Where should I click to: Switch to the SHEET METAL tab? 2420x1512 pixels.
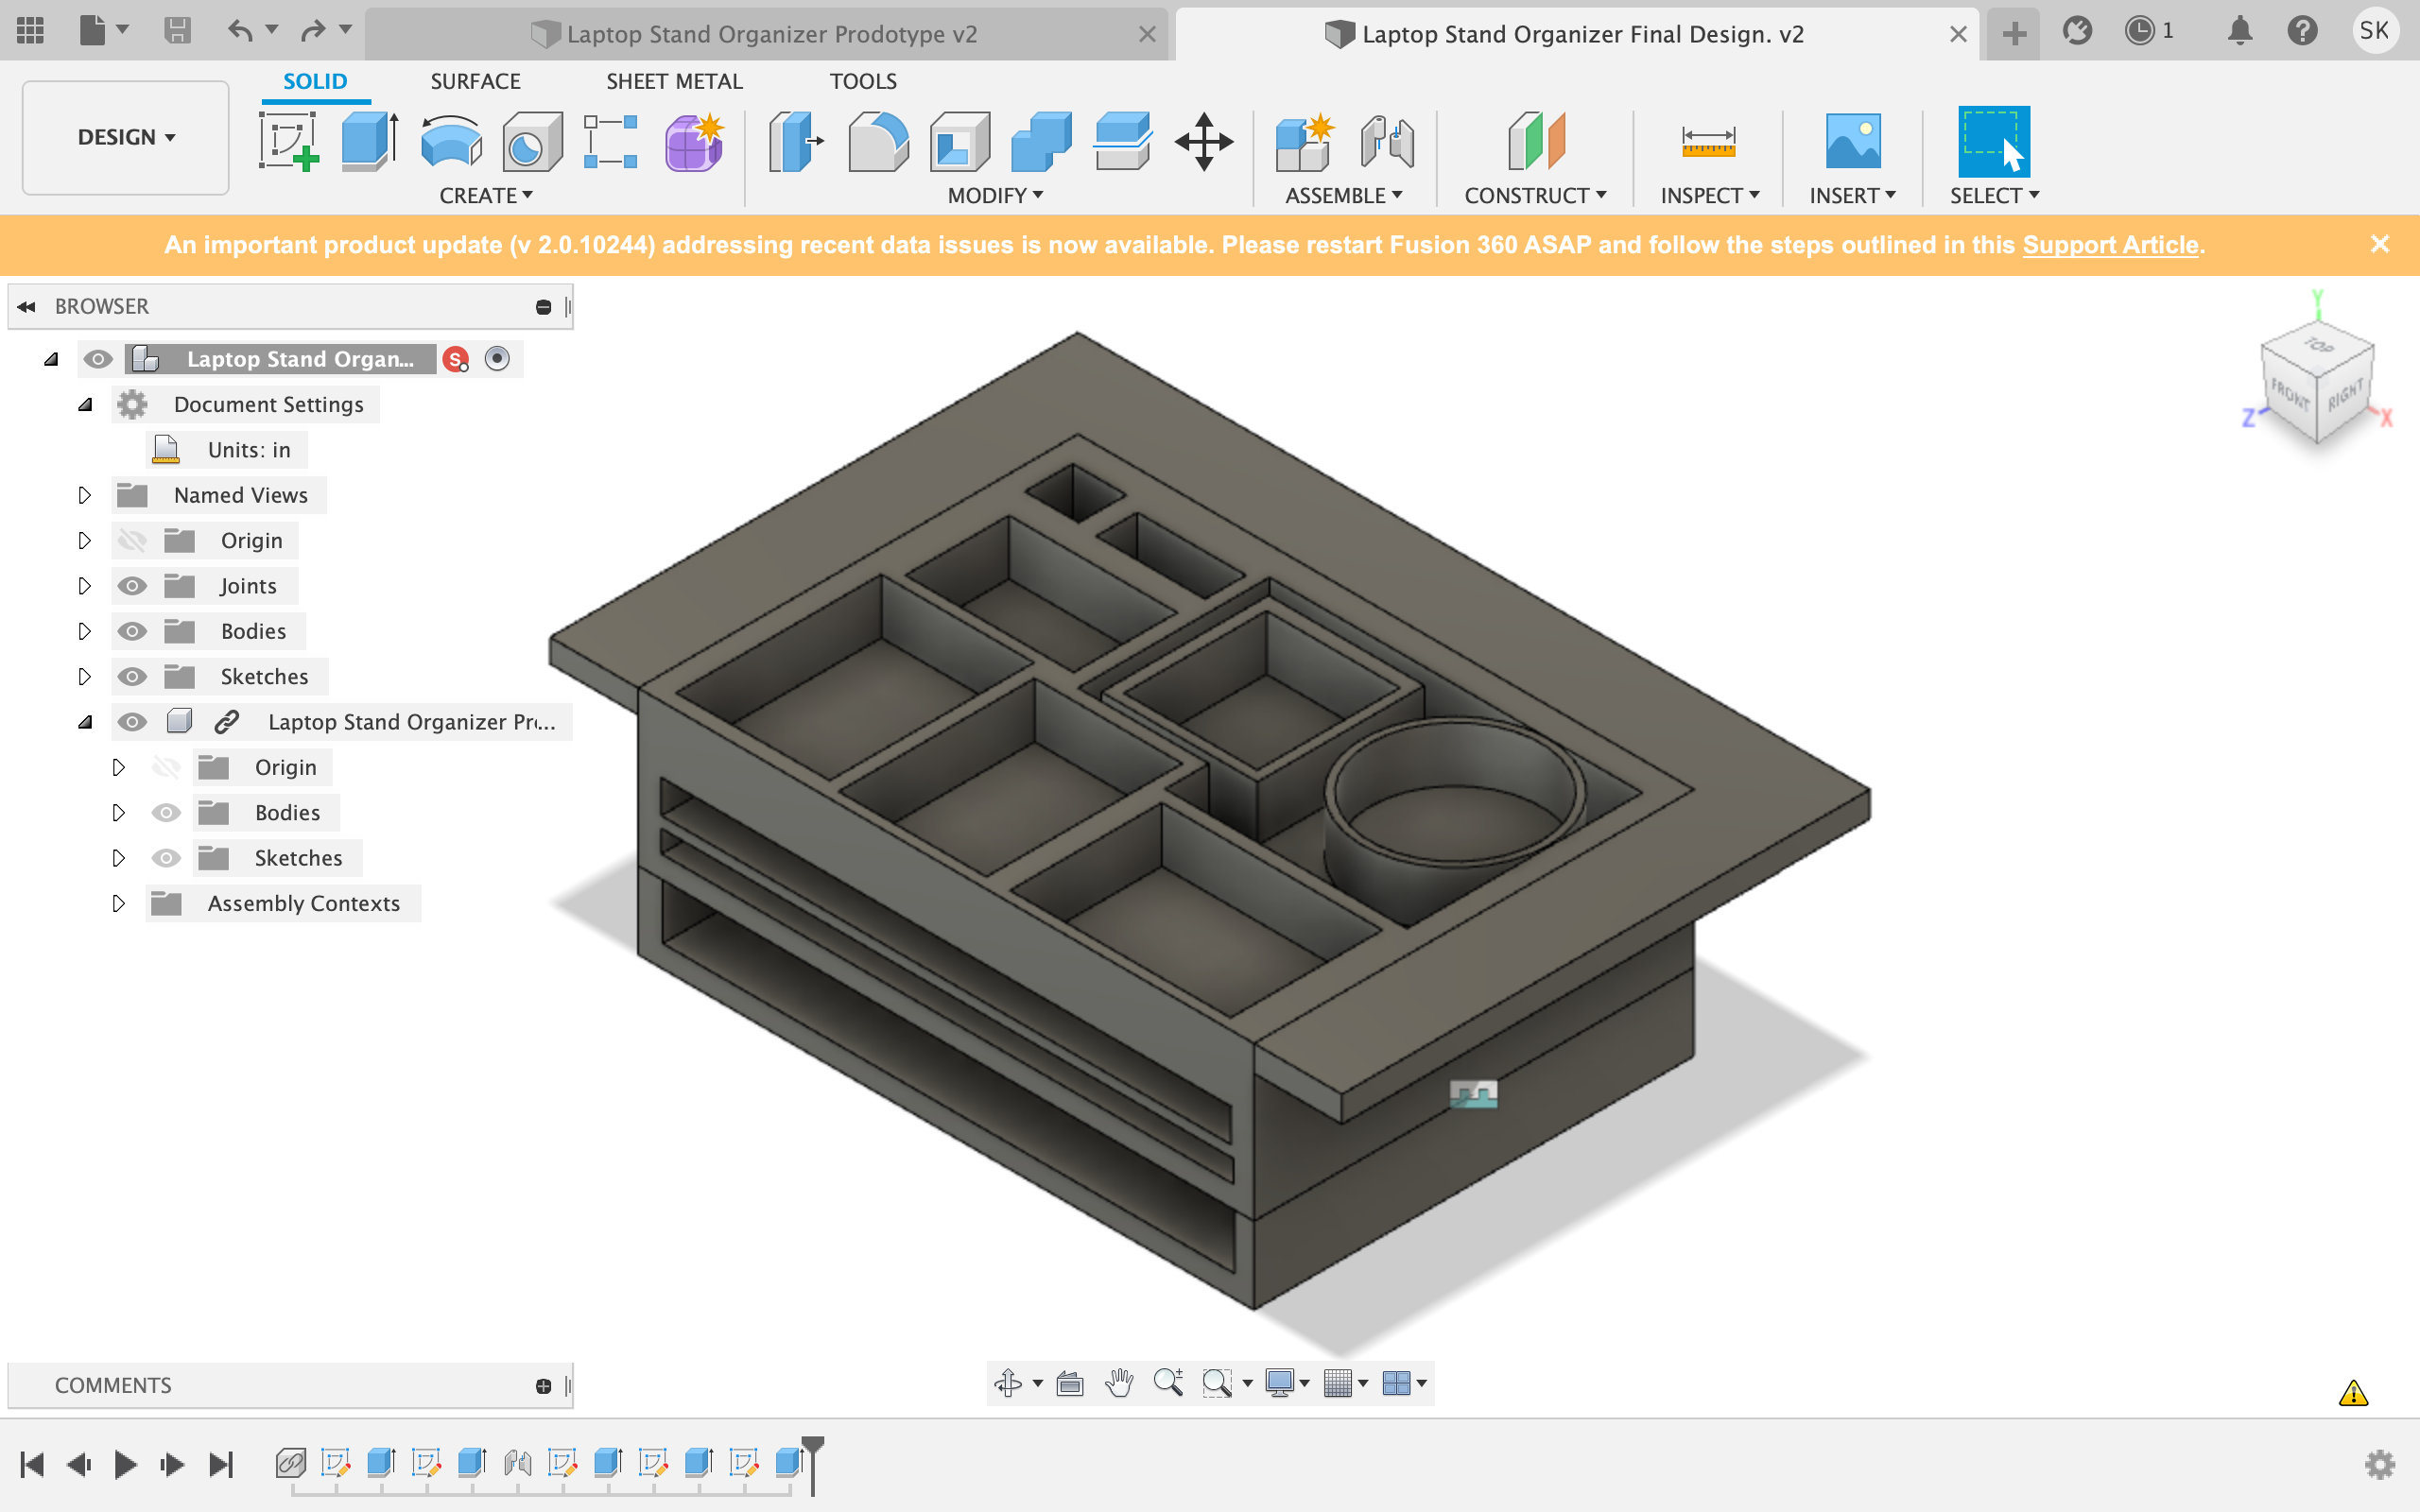[674, 80]
